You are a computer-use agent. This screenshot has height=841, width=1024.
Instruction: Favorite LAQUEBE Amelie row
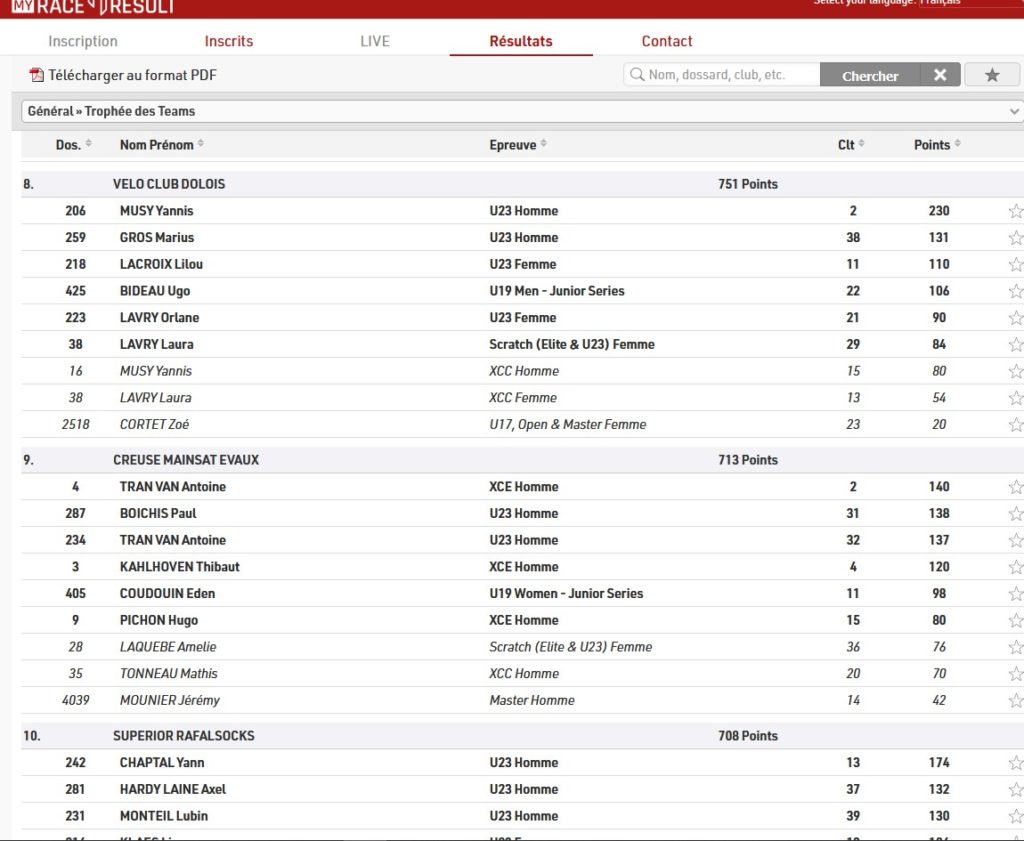[x=1016, y=648]
